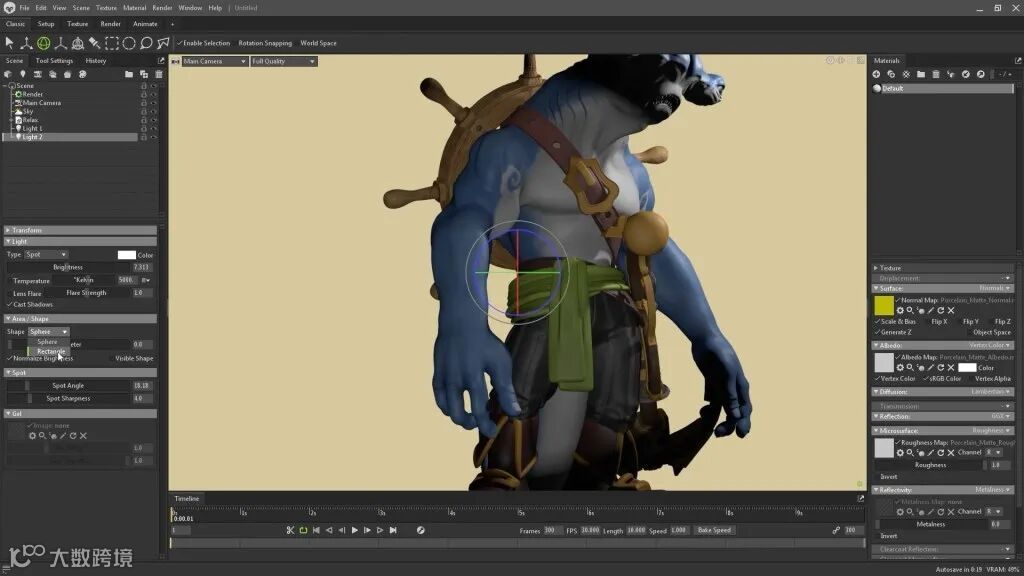Image resolution: width=1024 pixels, height=576 pixels.
Task: Open the Main Camera viewport dropdown
Action: click(214, 61)
